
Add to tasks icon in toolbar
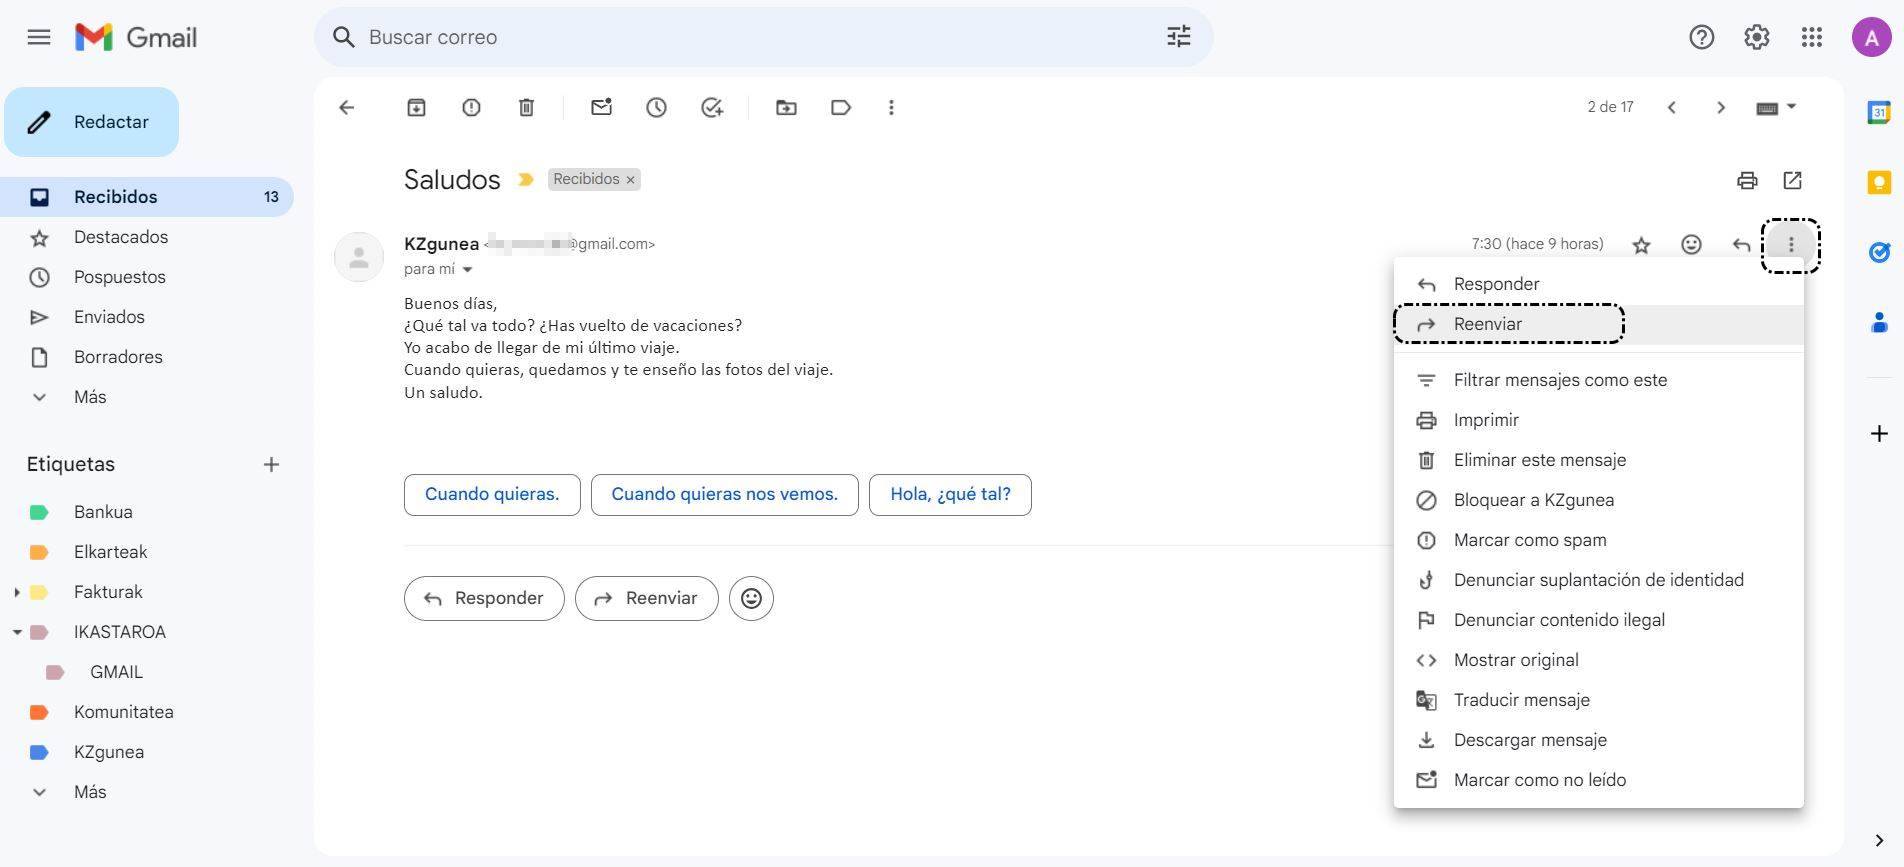point(711,107)
